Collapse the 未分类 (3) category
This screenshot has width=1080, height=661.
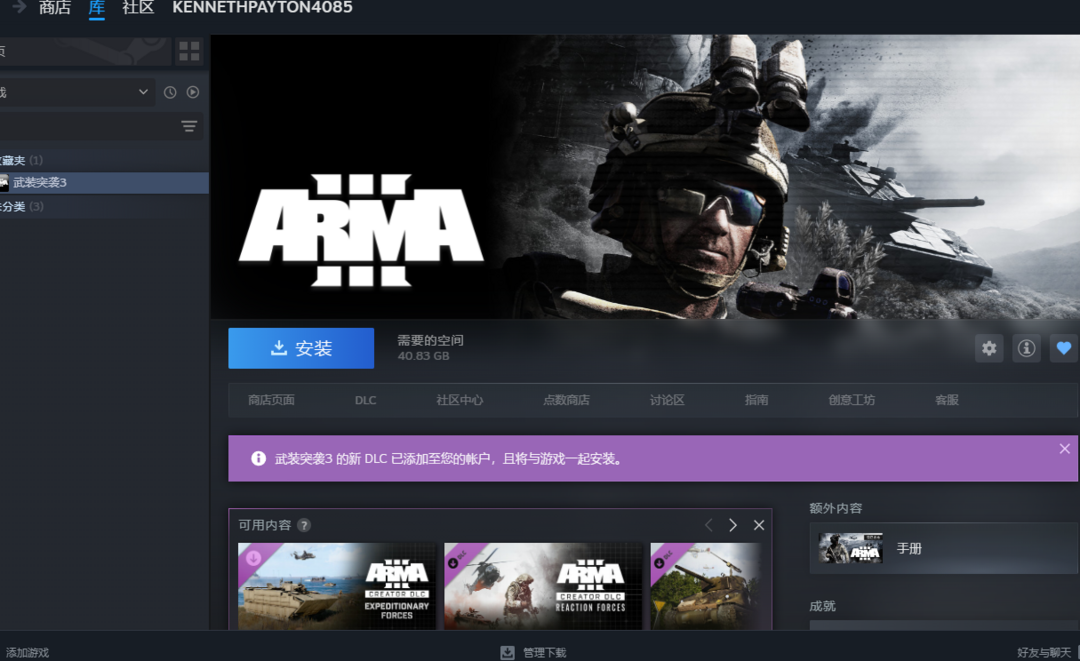[x=21, y=207]
